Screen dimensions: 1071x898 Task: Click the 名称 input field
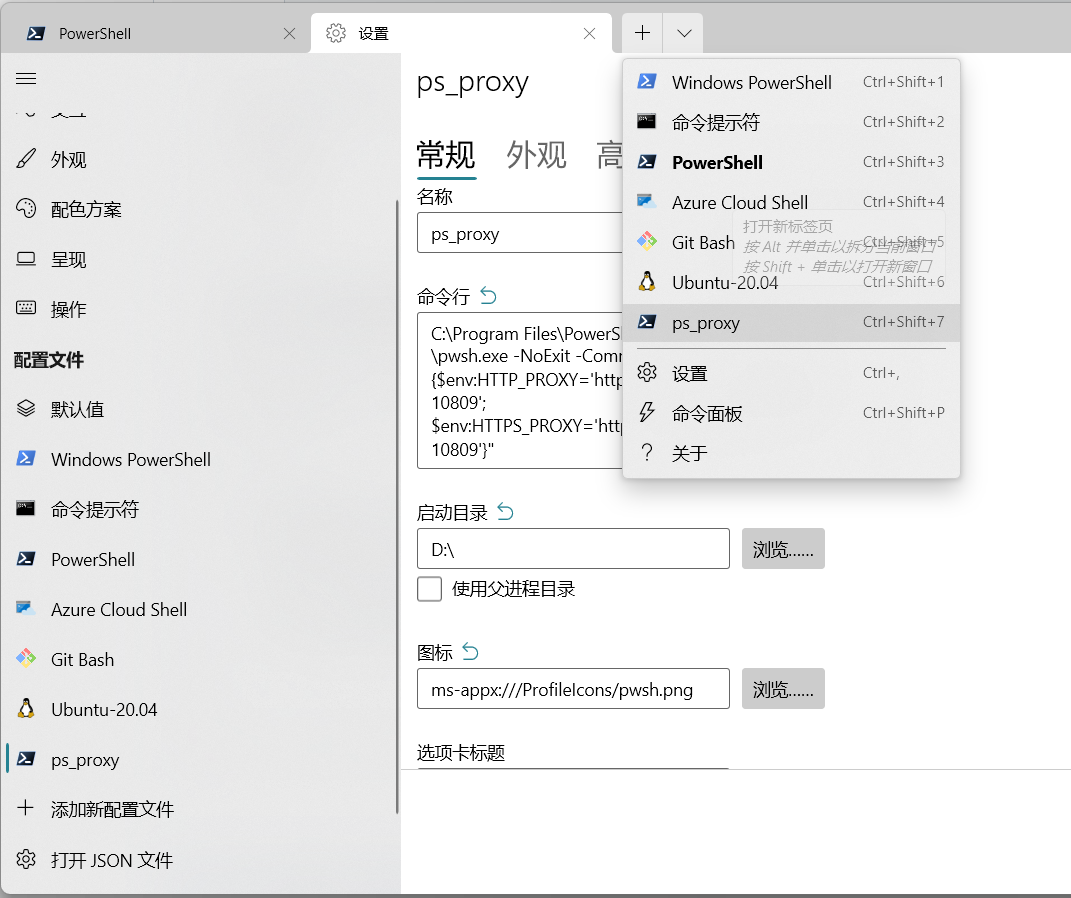pos(520,233)
